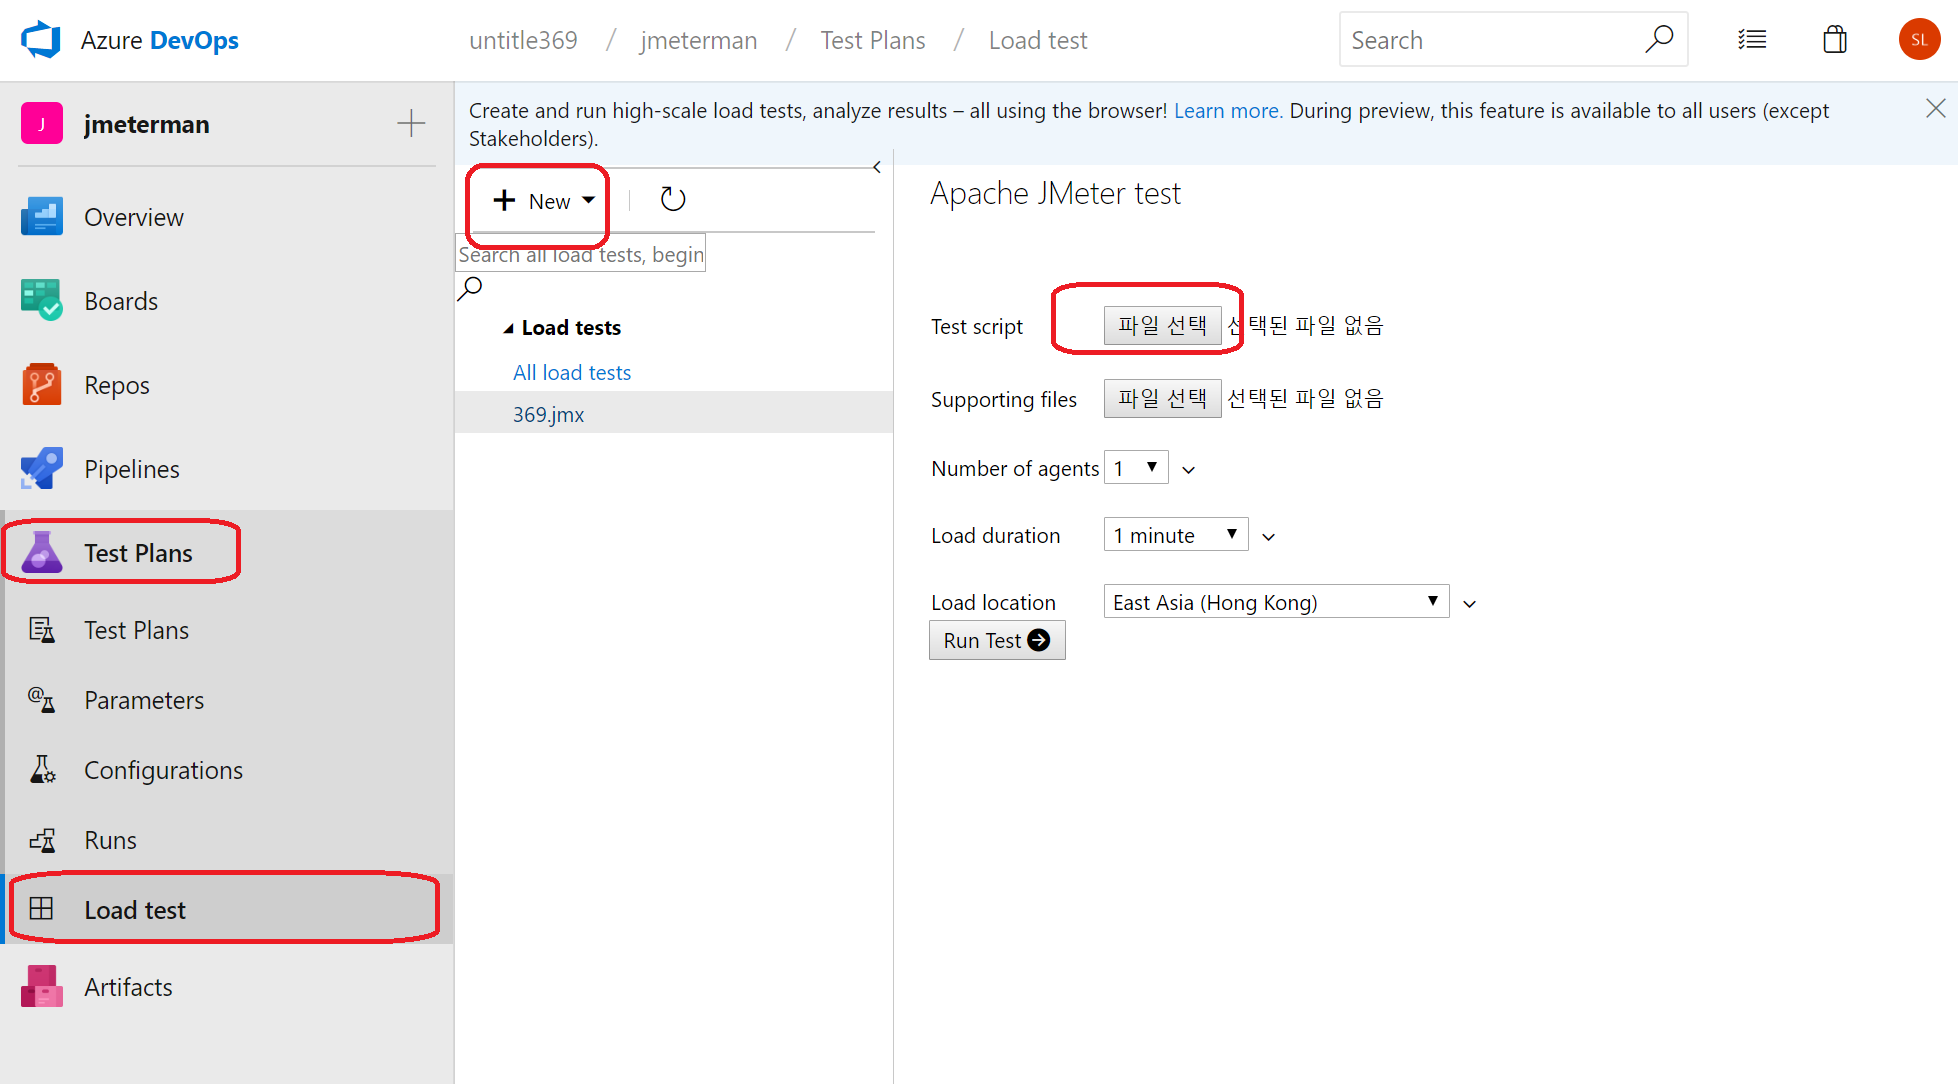1958x1084 pixels.
Task: Select the Load test page
Action: click(227, 910)
